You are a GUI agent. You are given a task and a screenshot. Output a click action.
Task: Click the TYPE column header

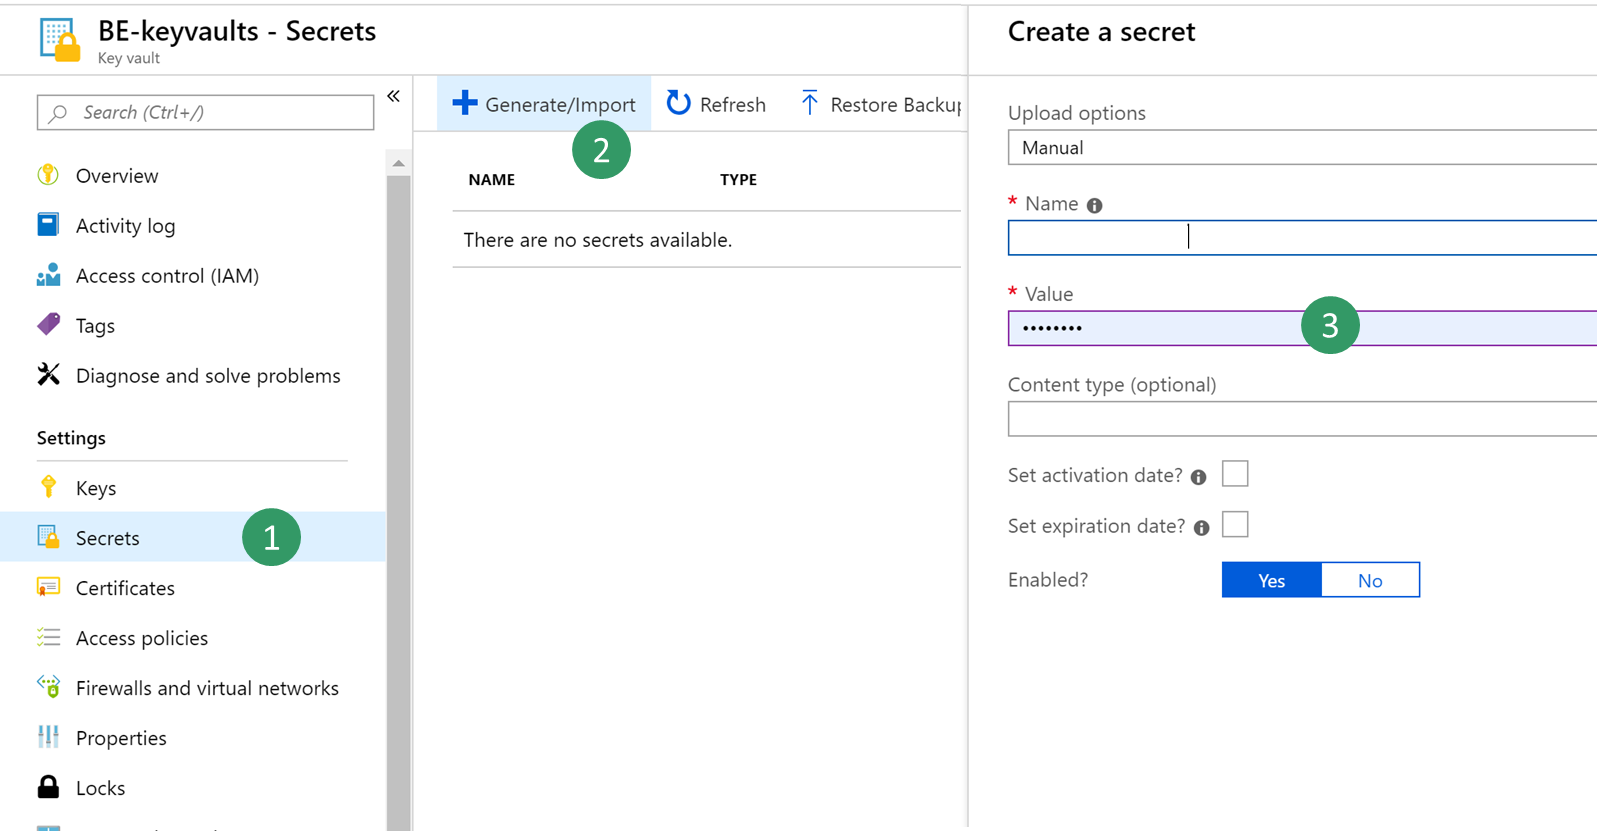tap(738, 180)
